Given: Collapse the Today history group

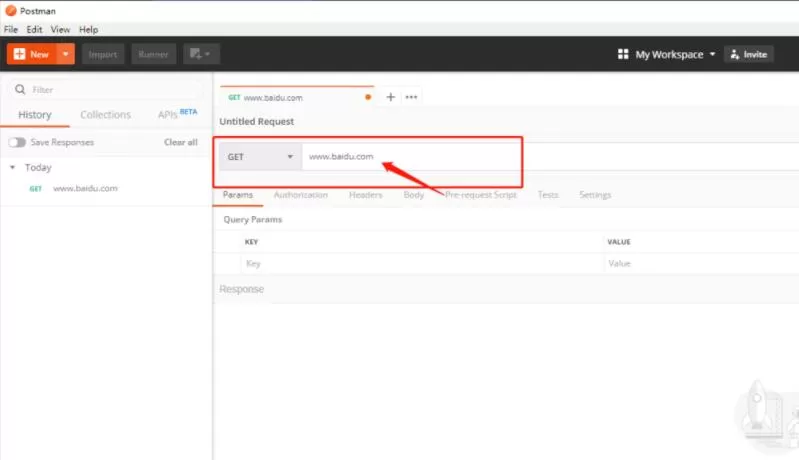Looking at the screenshot, I should [x=13, y=167].
